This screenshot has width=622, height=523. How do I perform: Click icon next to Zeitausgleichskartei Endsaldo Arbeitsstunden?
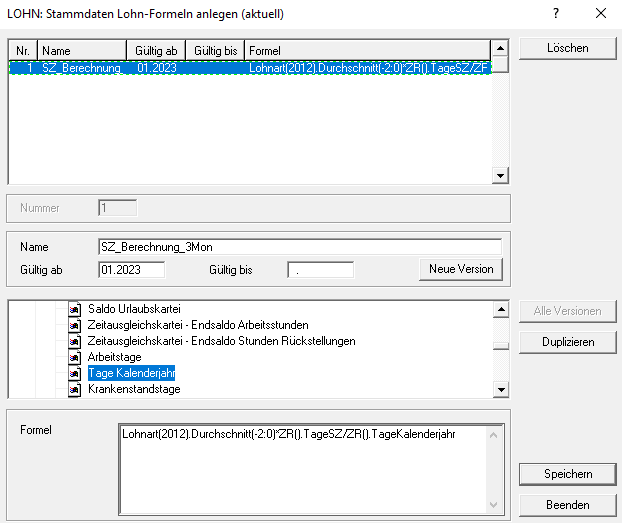74,325
